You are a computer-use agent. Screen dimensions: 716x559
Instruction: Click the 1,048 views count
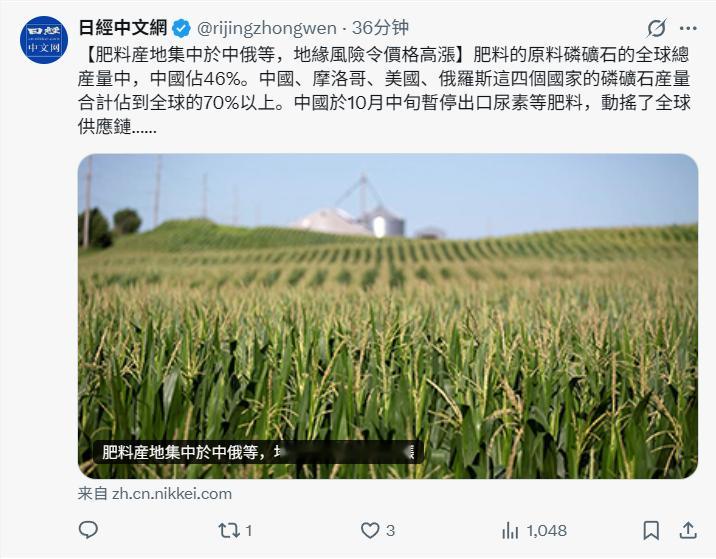click(x=546, y=531)
